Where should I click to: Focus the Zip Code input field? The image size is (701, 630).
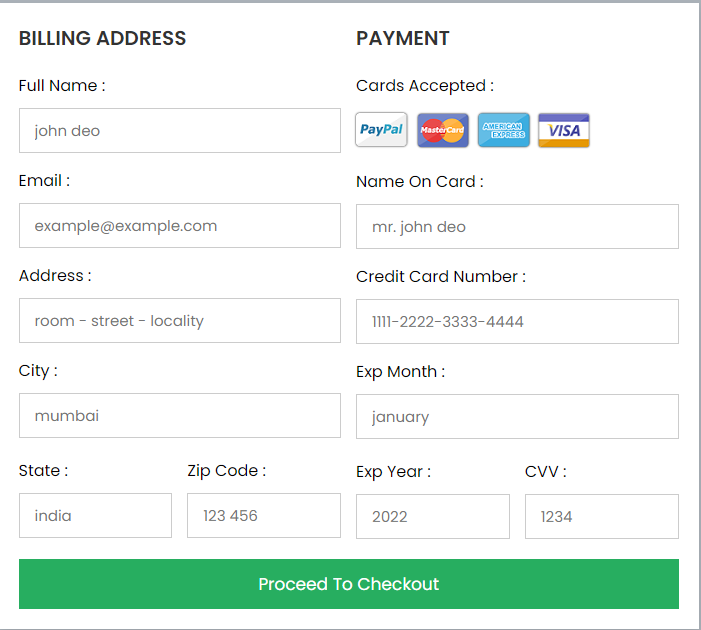click(x=264, y=516)
